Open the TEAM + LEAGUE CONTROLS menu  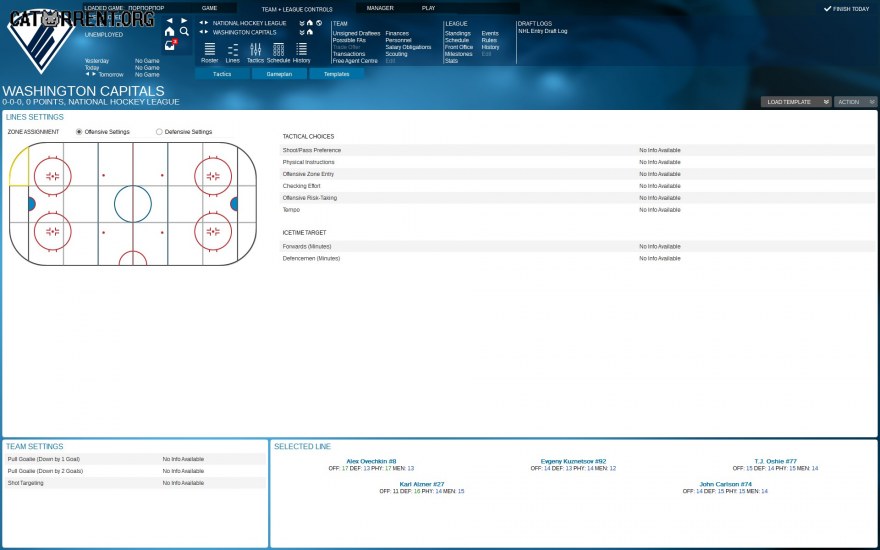click(297, 10)
